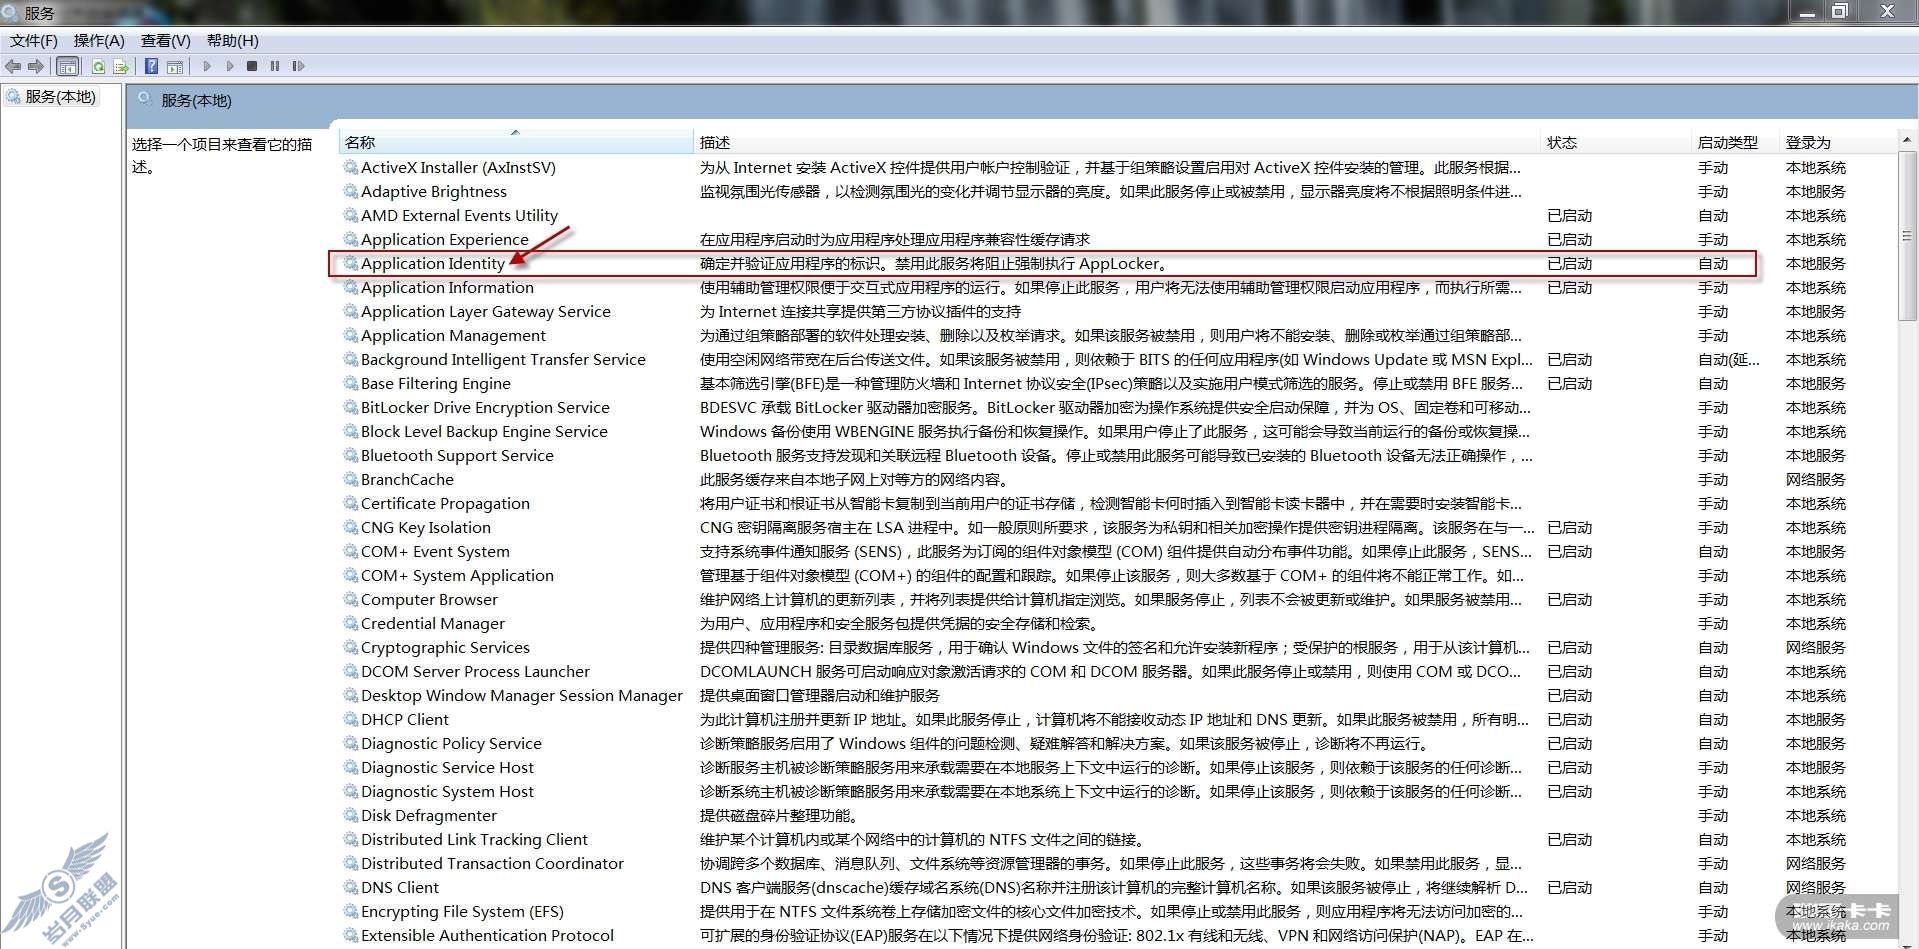Select Encrypting File System (EFS)
The image size is (1919, 949).
pos(462,911)
